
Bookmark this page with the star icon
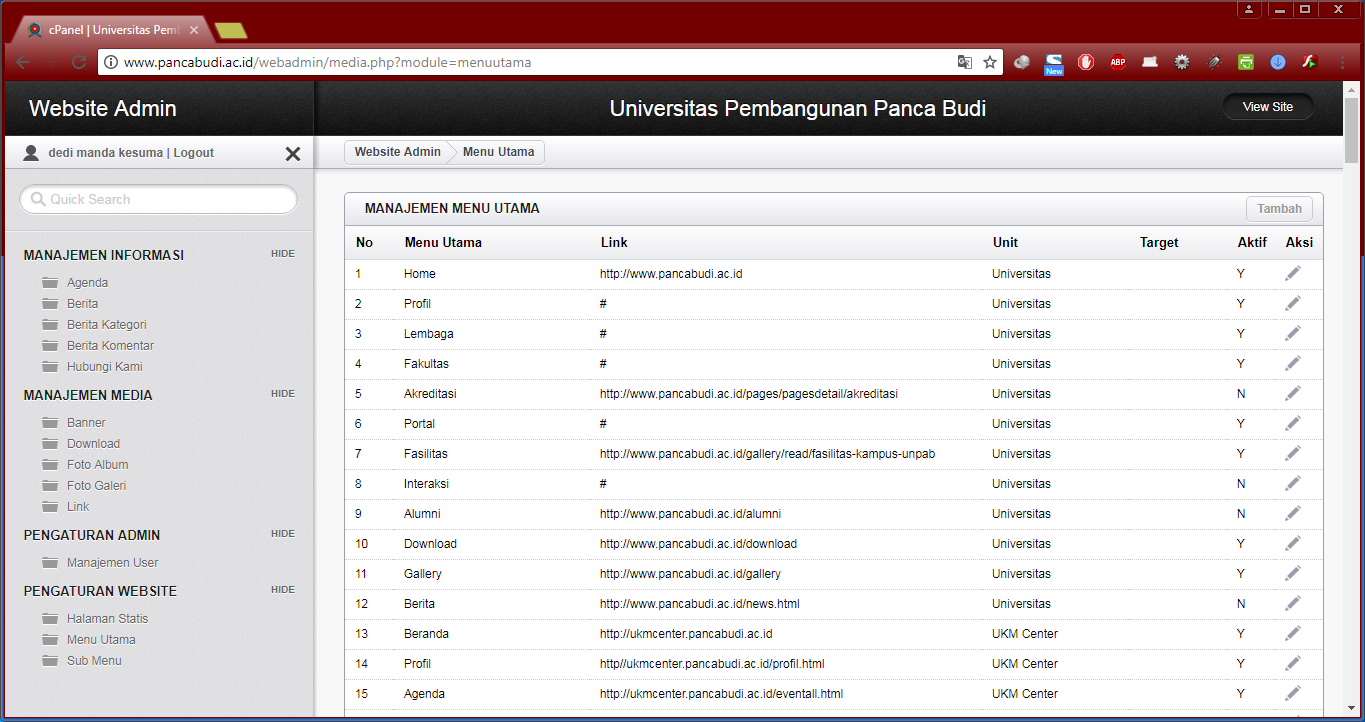coord(990,62)
